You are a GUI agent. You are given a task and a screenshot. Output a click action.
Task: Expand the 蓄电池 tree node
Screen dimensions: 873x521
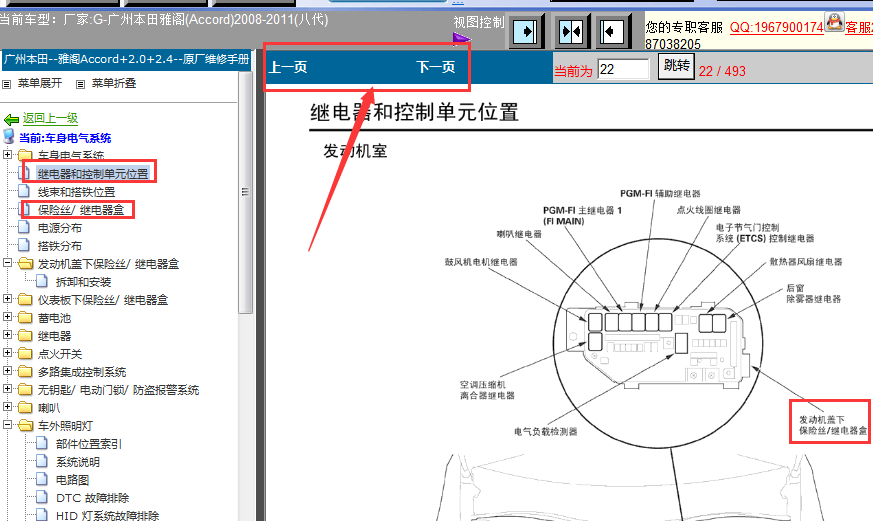point(7,317)
